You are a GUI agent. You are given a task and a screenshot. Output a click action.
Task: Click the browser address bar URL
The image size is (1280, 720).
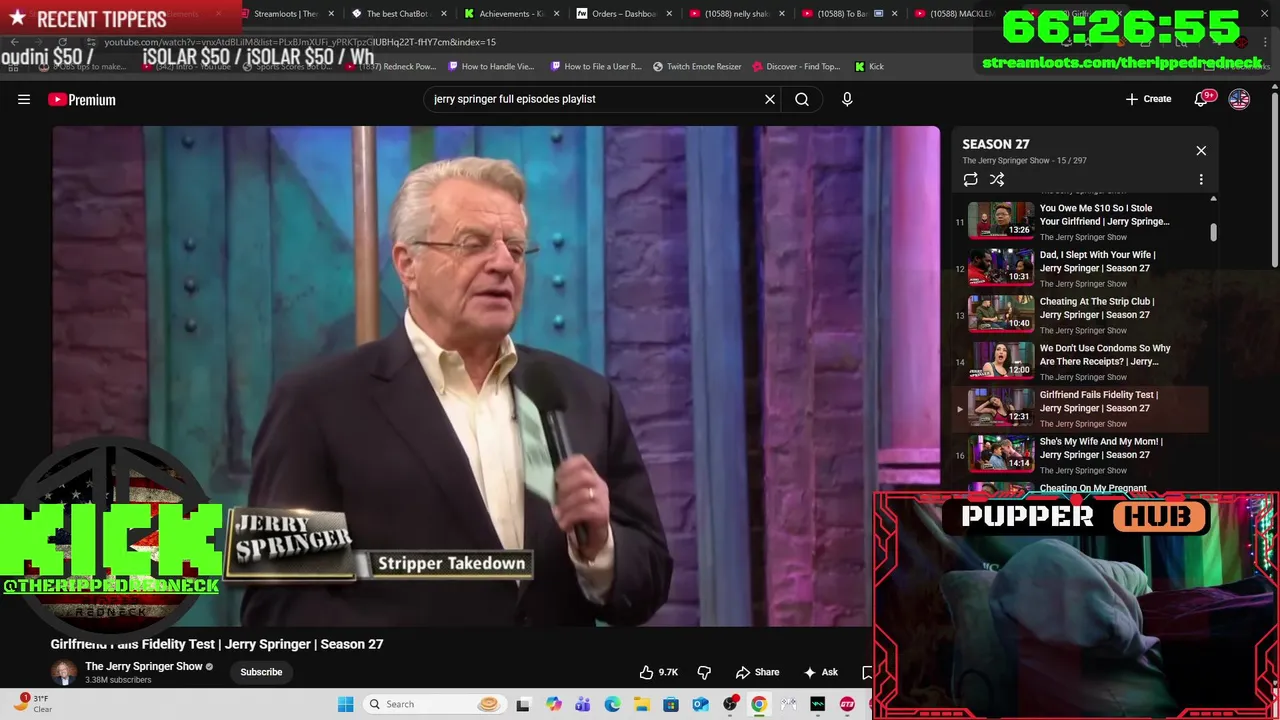tap(300, 42)
